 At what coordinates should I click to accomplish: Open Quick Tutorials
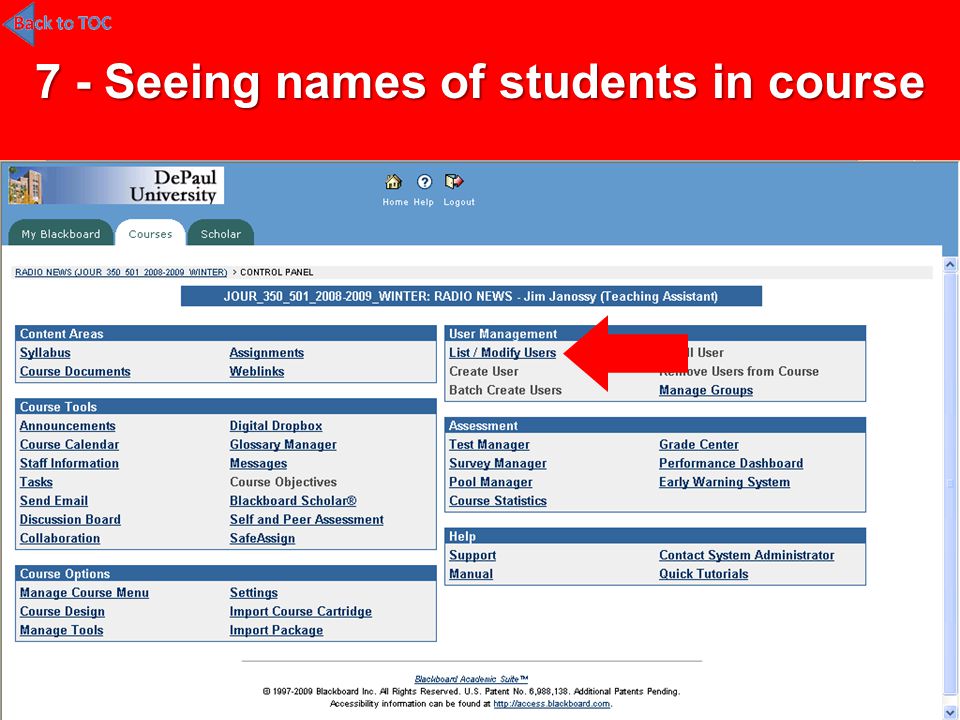703,574
